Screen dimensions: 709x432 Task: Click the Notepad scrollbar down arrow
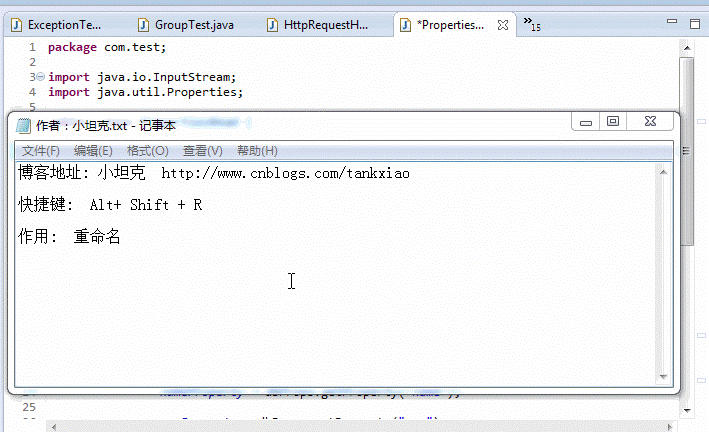point(663,376)
